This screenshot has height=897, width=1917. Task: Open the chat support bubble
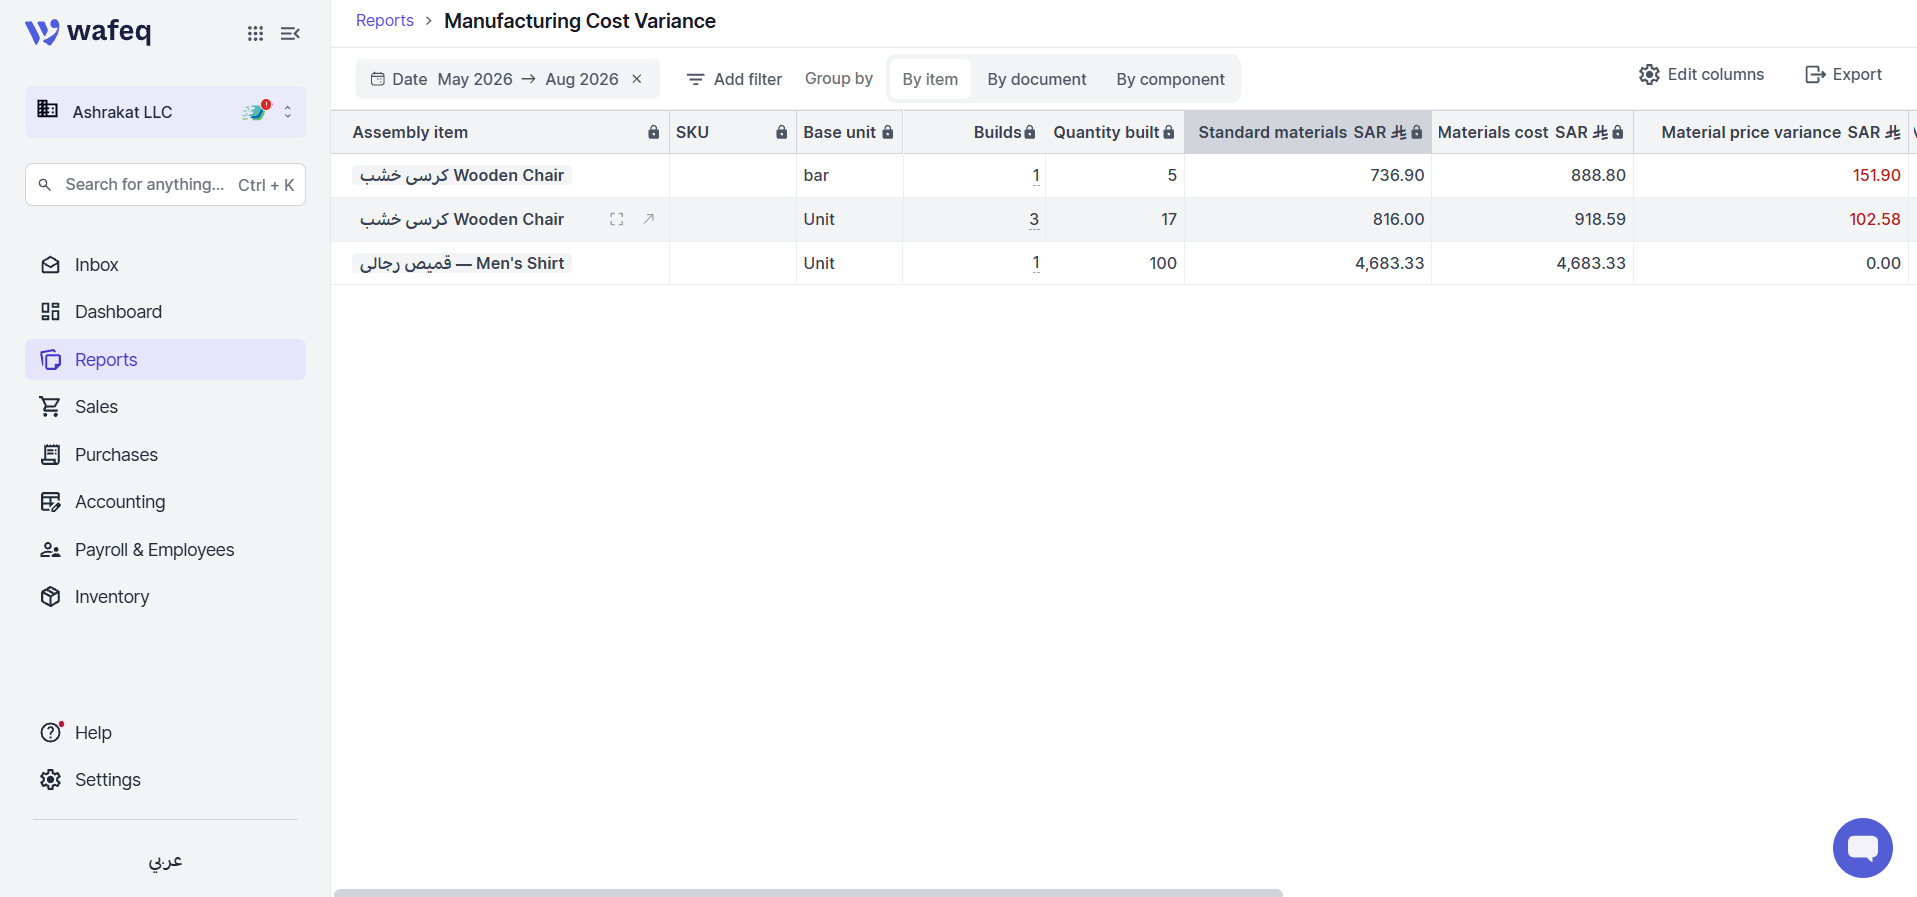click(x=1862, y=848)
